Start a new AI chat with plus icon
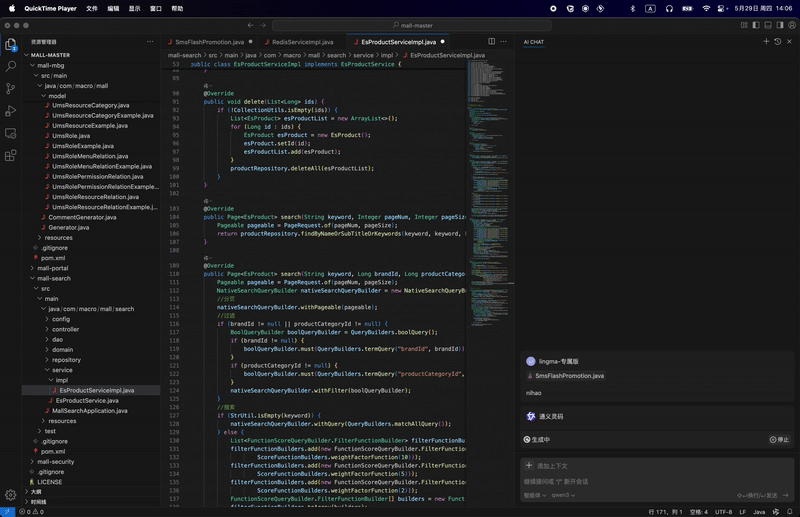This screenshot has width=800, height=517. point(766,42)
